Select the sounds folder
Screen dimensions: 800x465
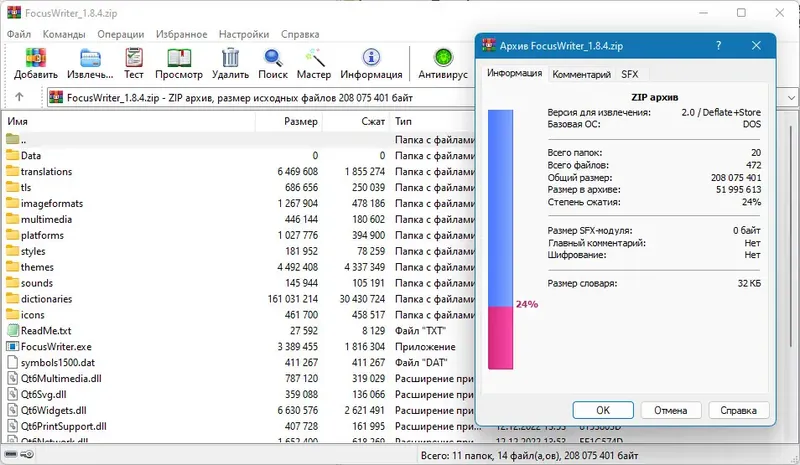point(239,283)
